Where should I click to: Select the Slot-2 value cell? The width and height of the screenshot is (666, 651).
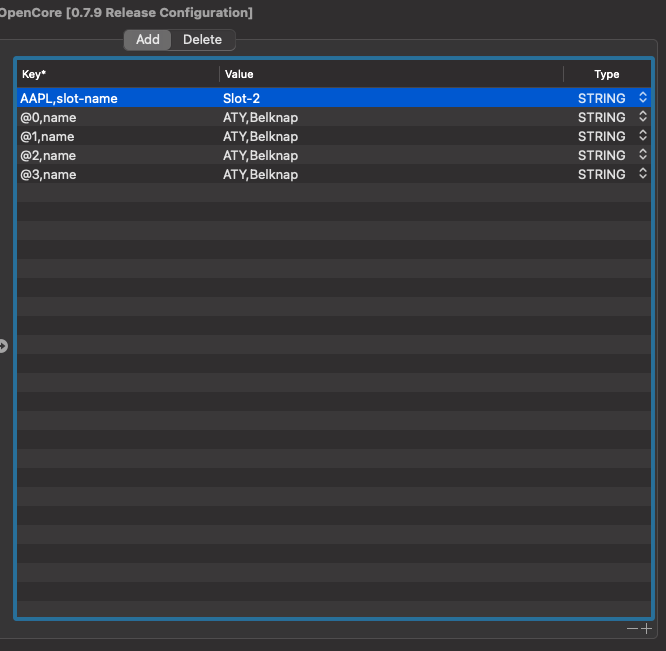coord(392,98)
